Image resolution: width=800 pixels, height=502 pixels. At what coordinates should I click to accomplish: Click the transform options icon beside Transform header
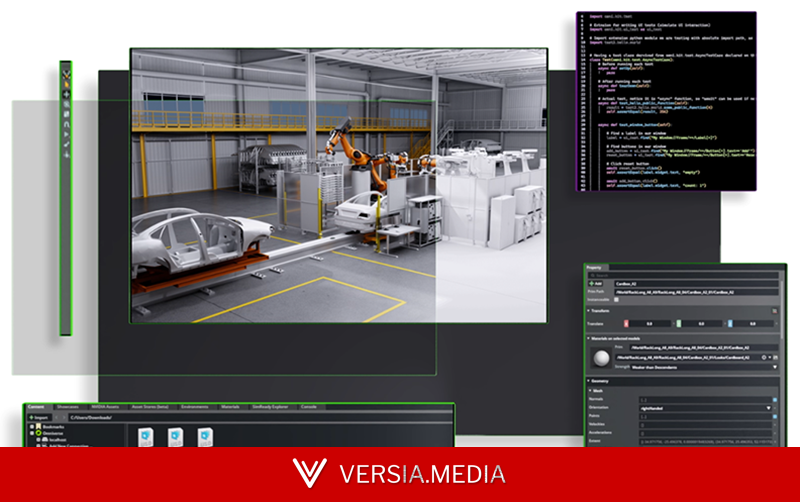tap(774, 311)
